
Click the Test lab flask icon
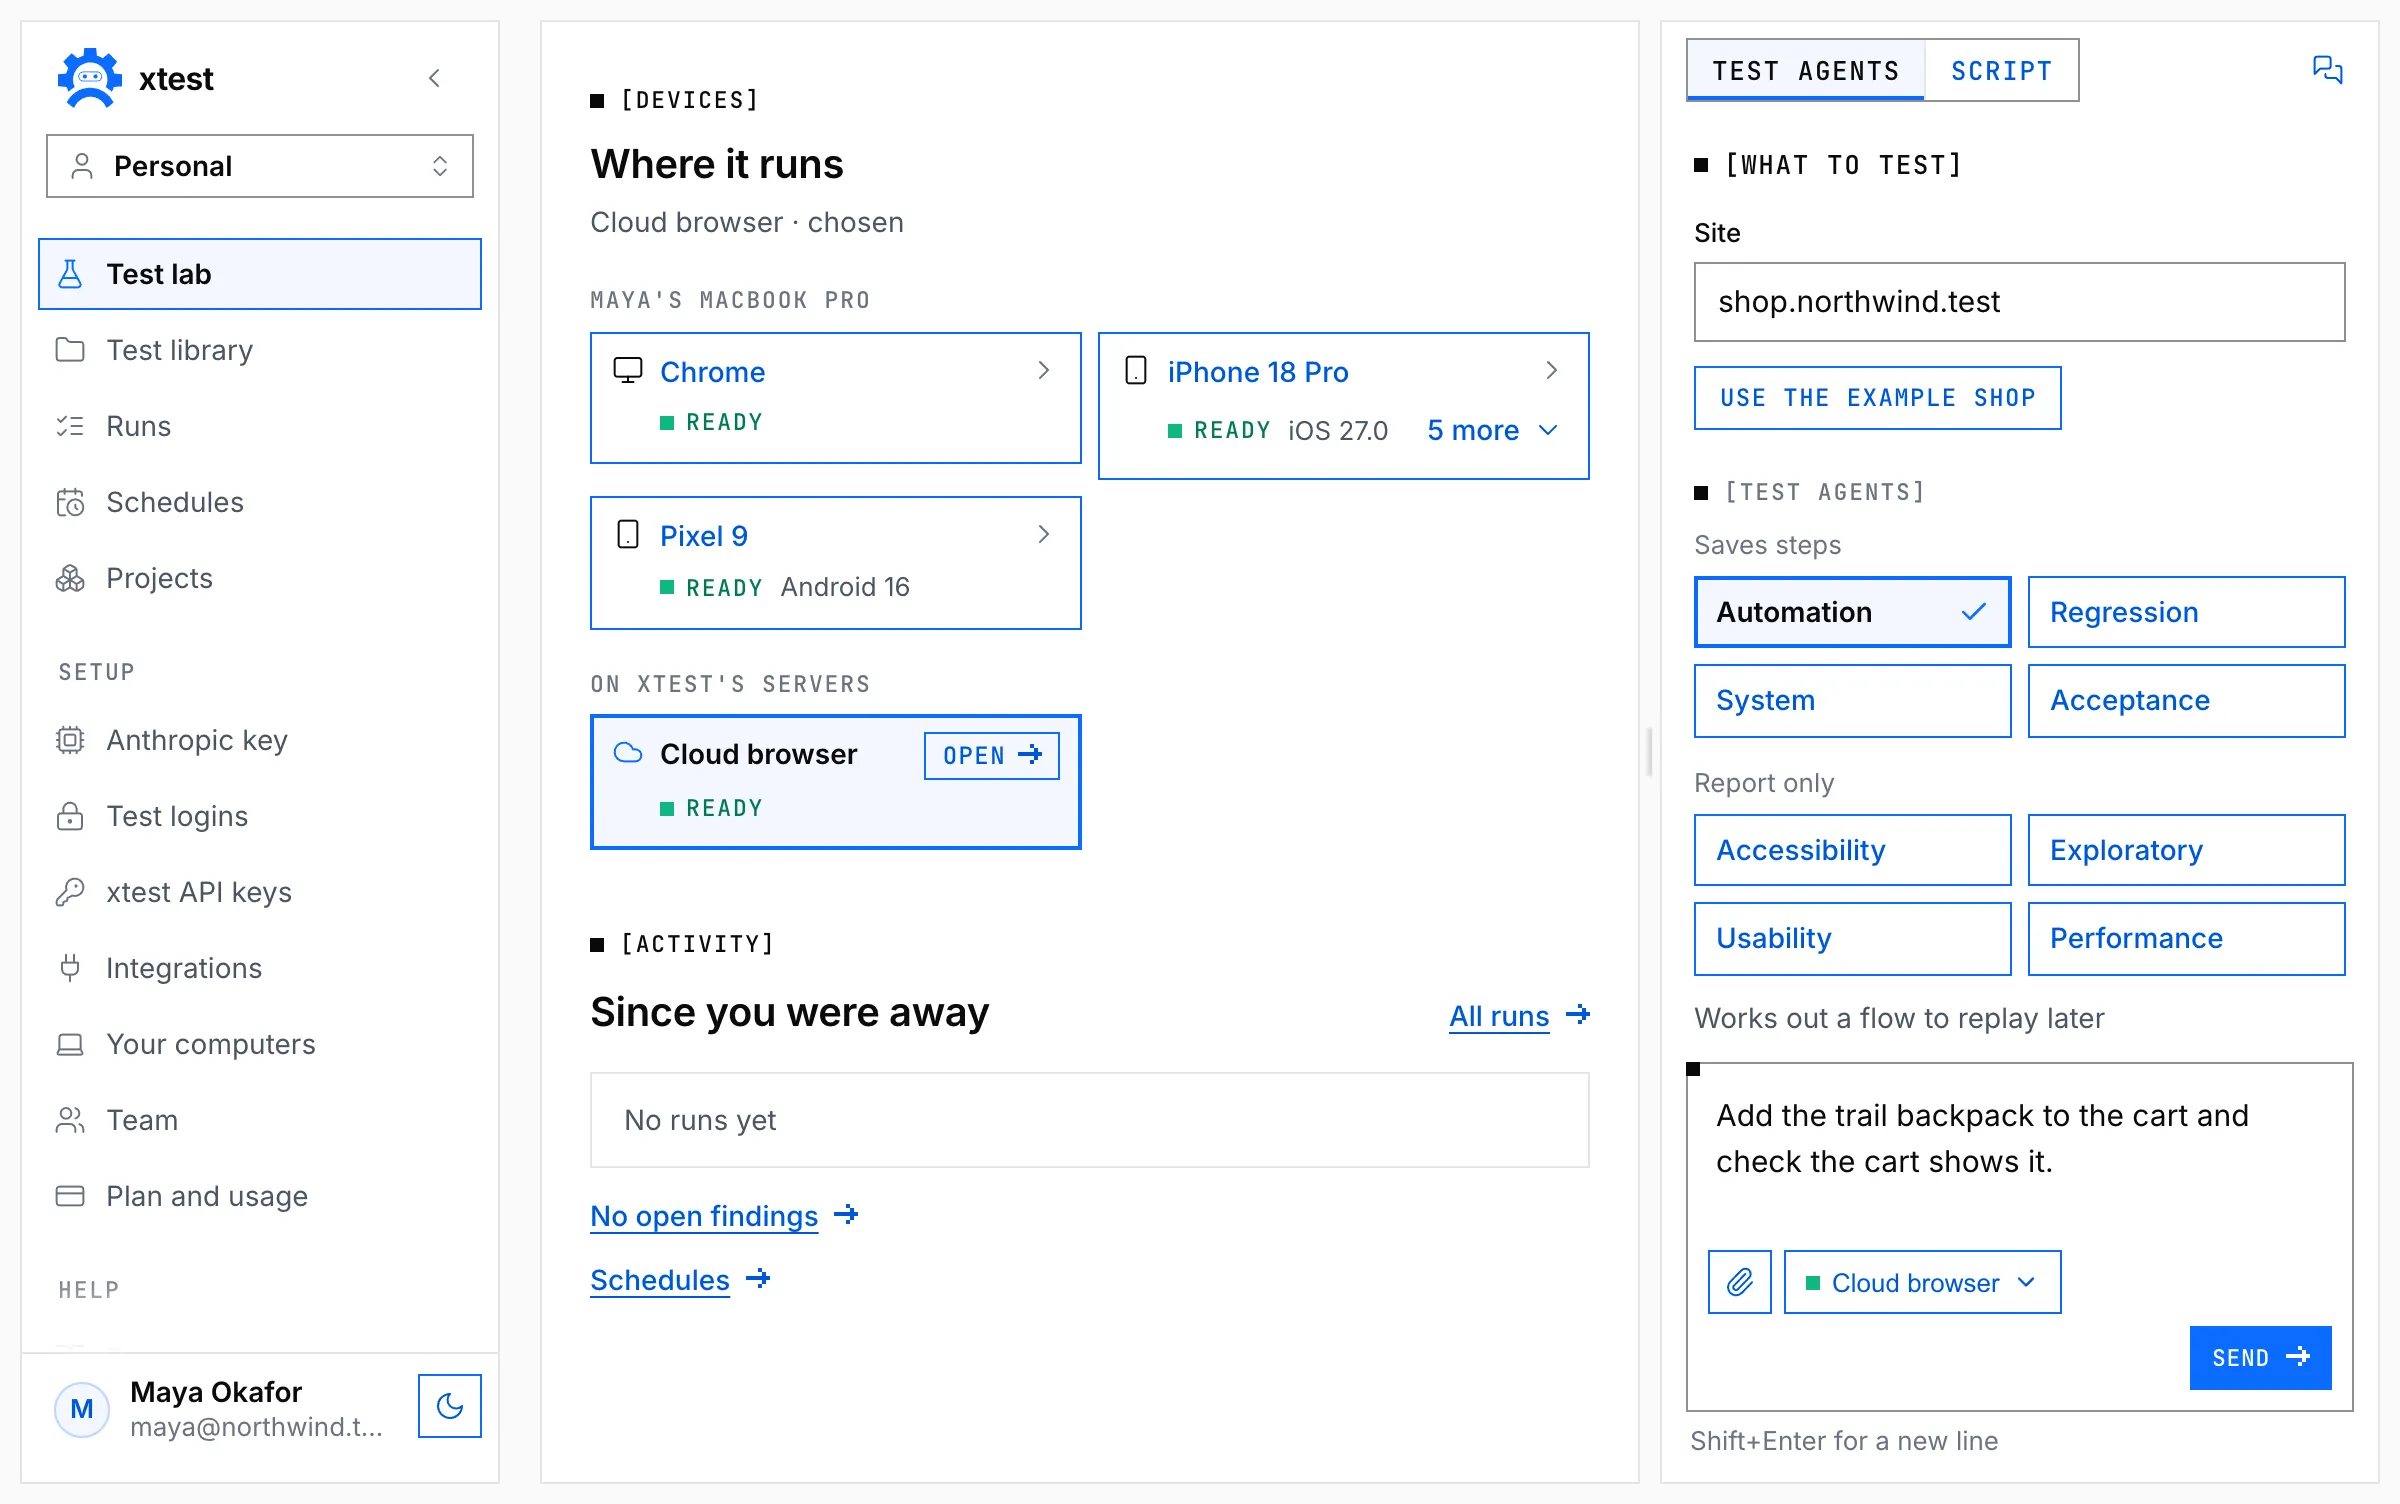[70, 274]
